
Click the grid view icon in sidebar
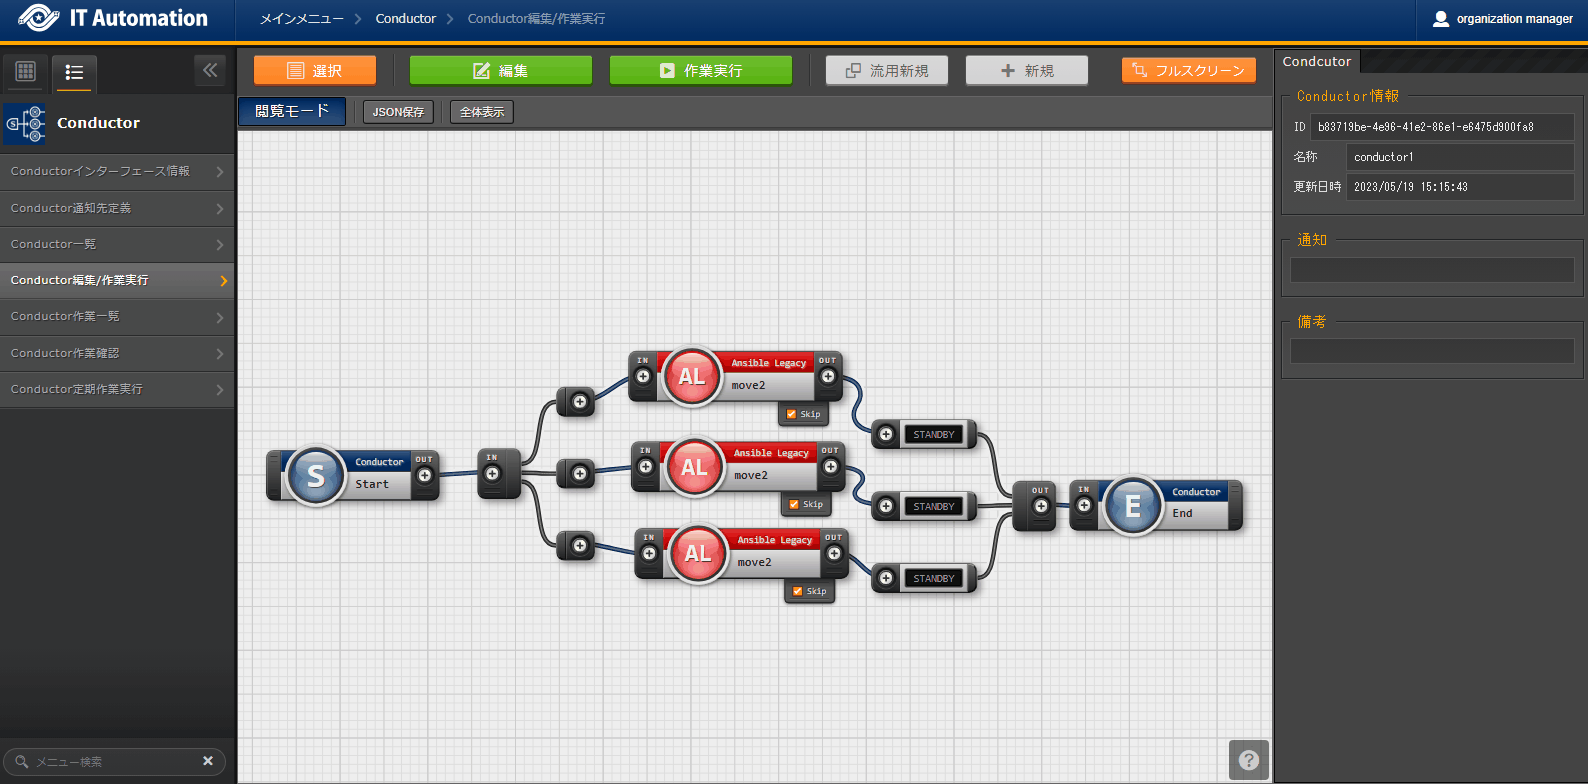26,71
